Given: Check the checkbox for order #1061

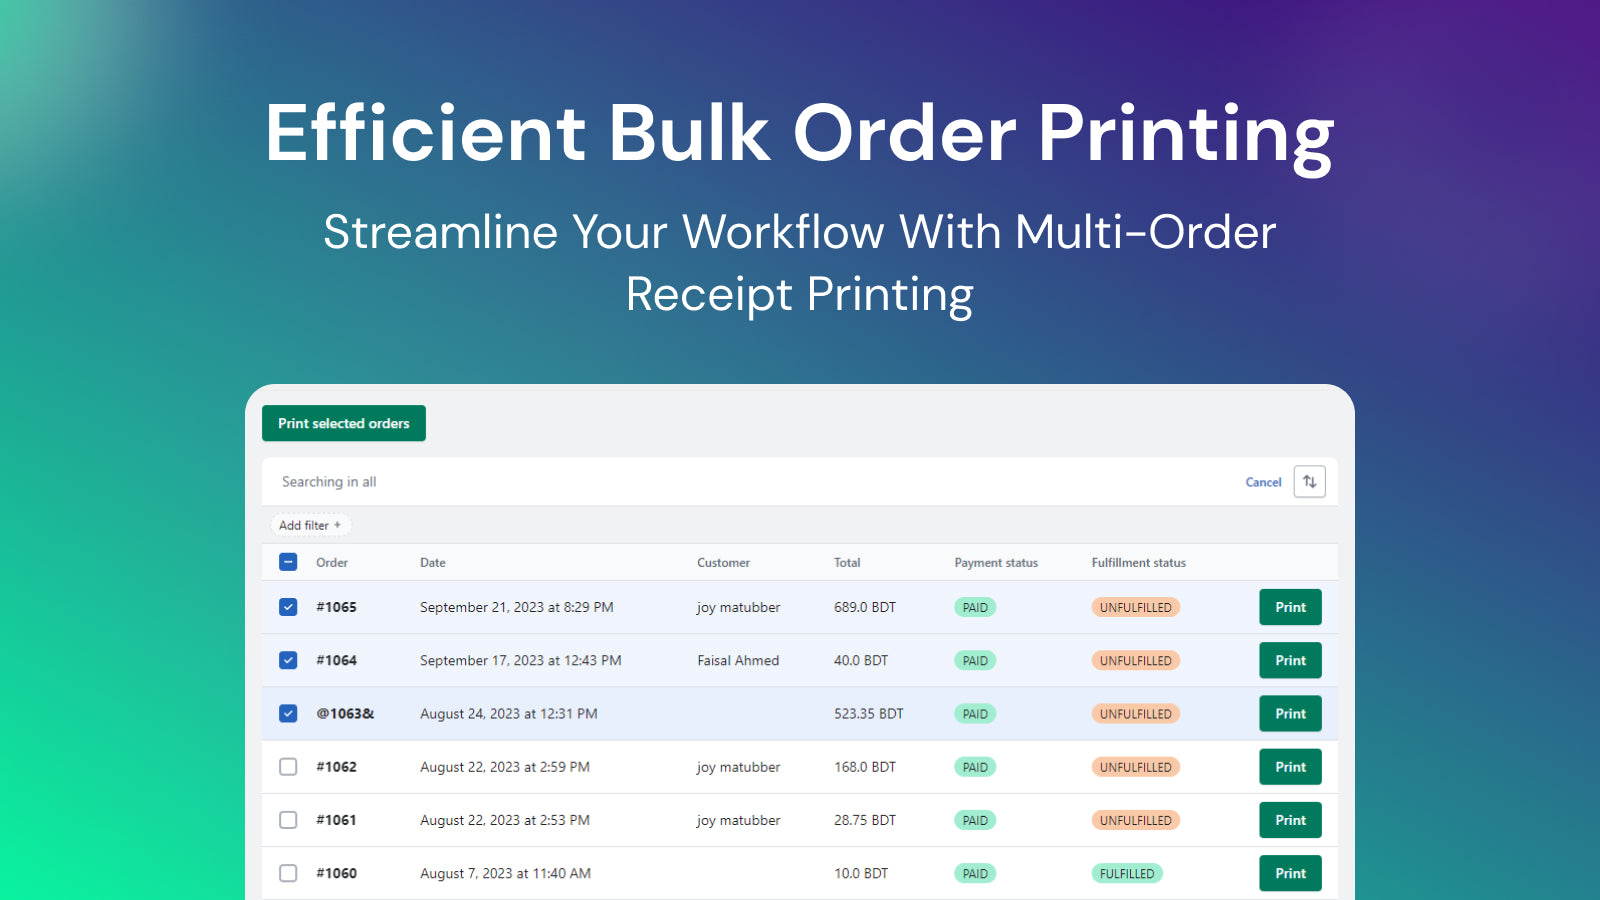Looking at the screenshot, I should click(x=288, y=820).
